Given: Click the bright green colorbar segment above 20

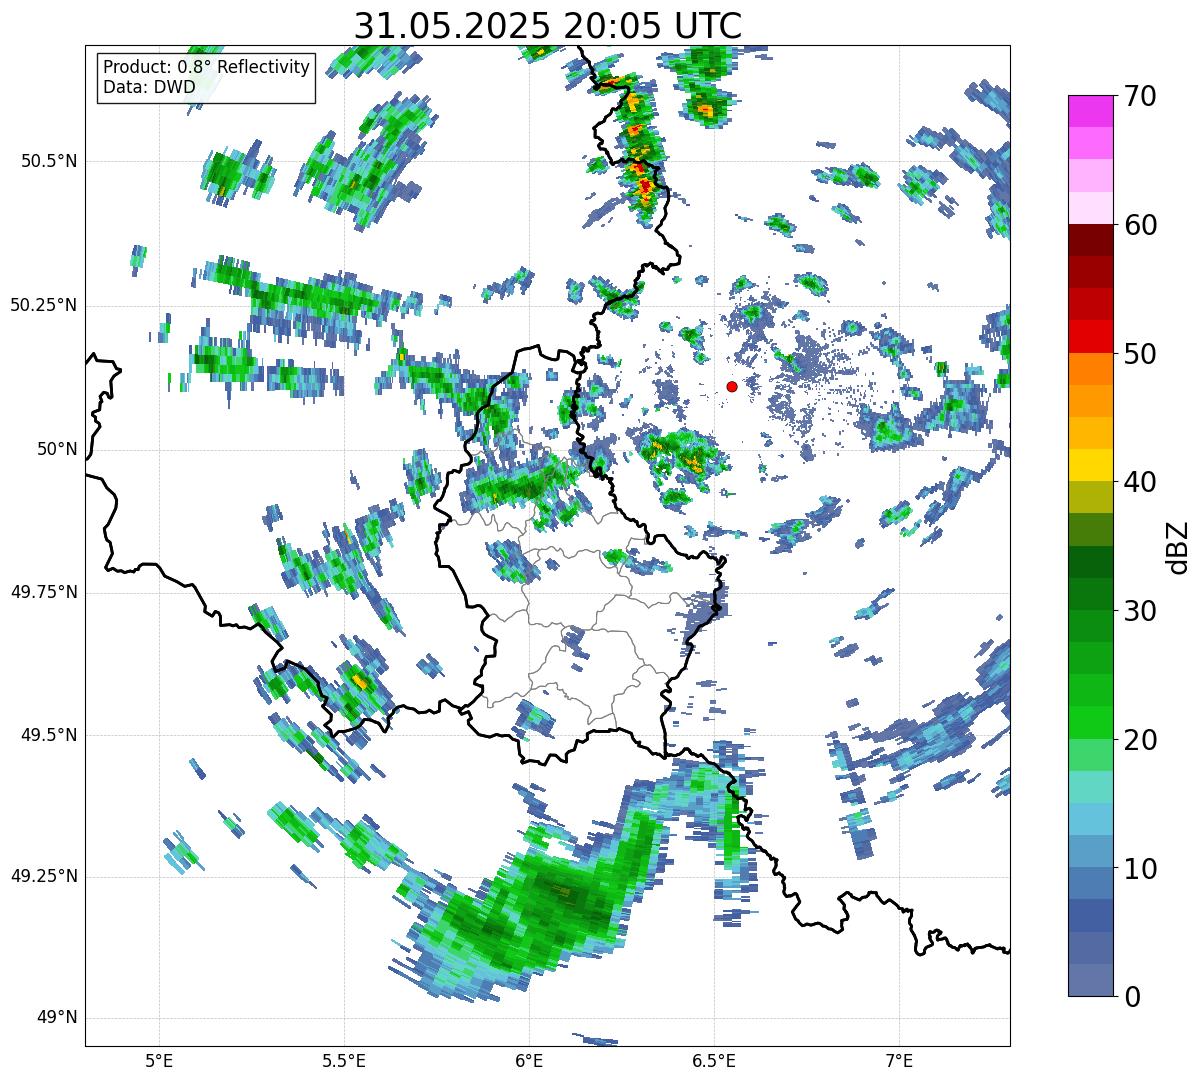Looking at the screenshot, I should pyautogui.click(x=1091, y=723).
